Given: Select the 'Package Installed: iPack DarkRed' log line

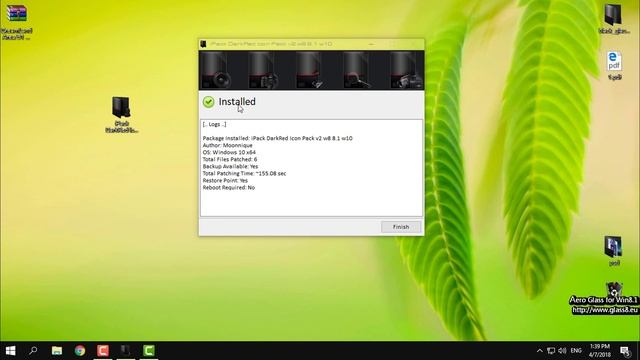Looking at the screenshot, I should click(x=278, y=138).
